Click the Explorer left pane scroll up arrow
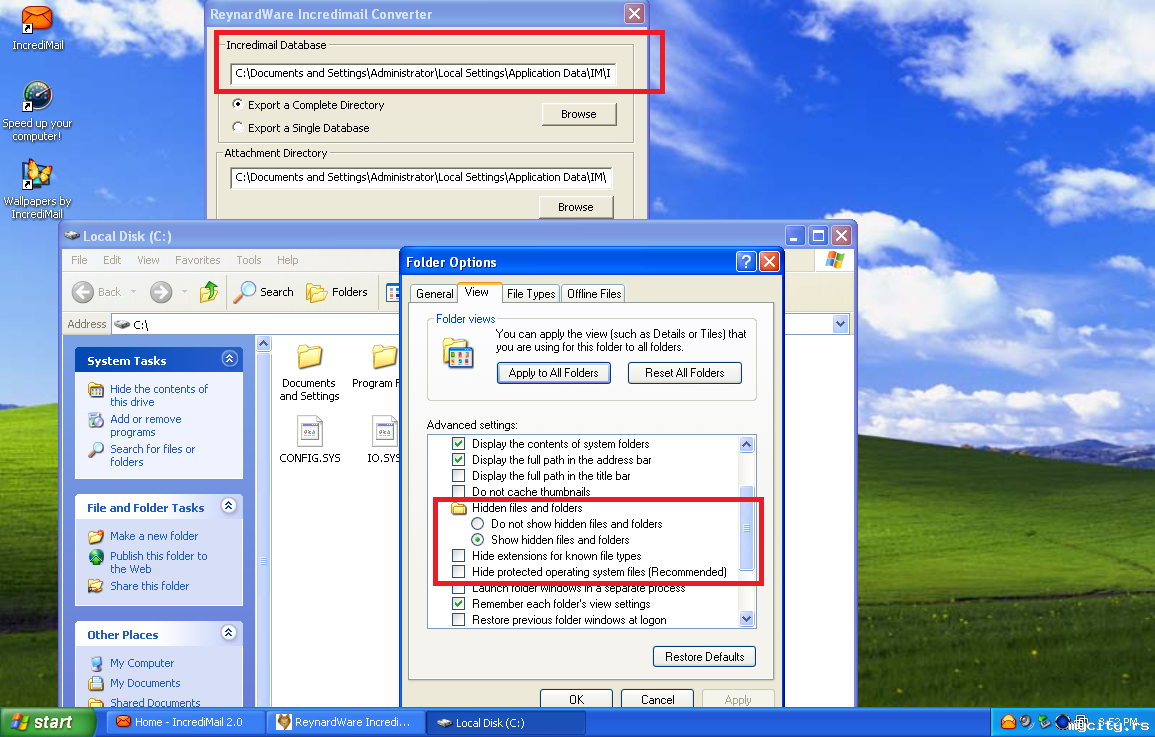The width and height of the screenshot is (1155, 737). point(264,343)
